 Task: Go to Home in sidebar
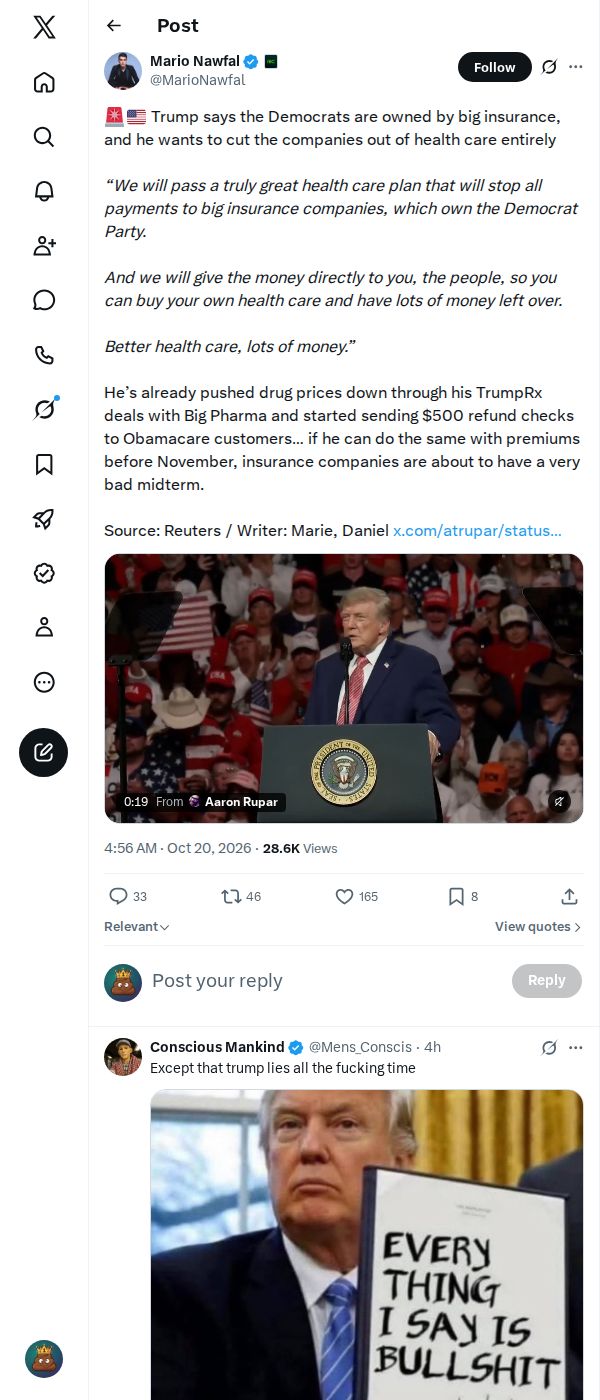[44, 82]
